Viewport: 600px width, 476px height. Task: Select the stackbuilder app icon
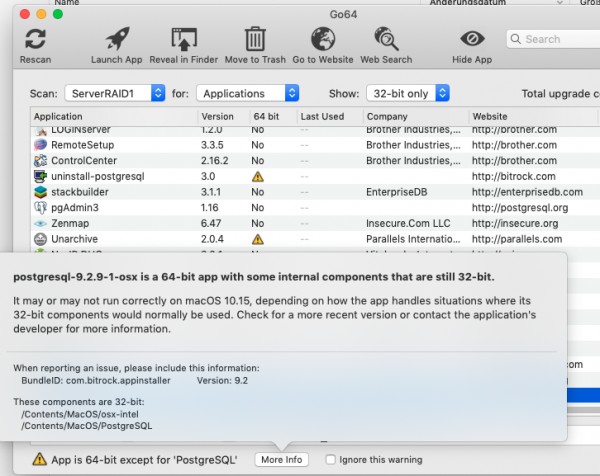click(40, 192)
